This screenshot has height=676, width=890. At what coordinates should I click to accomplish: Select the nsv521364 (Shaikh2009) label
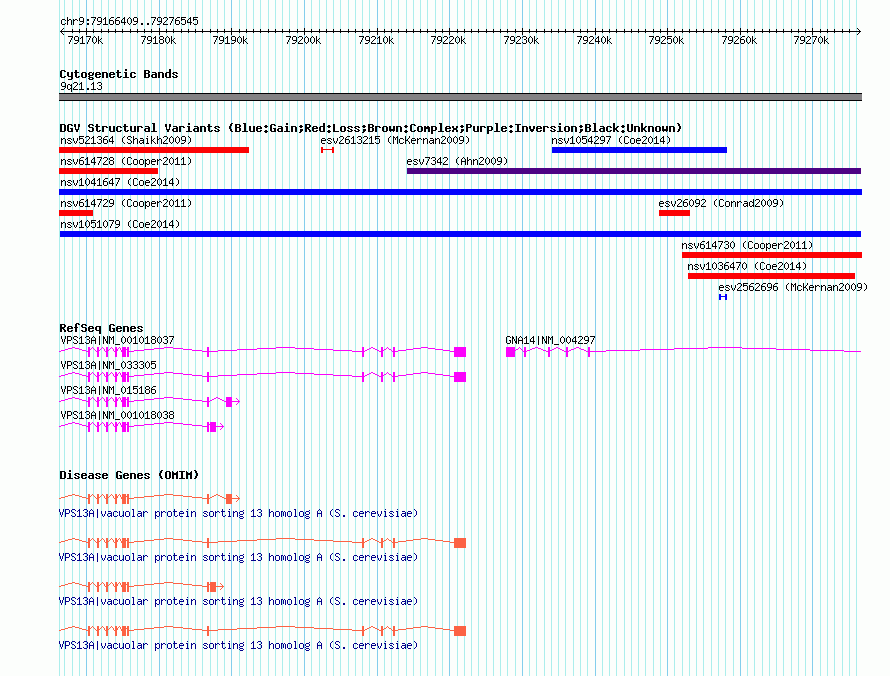click(x=126, y=140)
